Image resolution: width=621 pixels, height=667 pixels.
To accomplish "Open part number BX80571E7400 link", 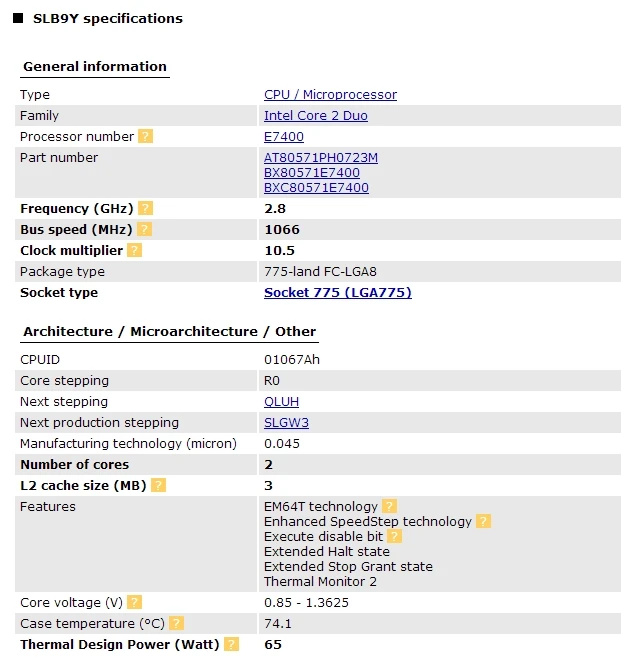I will pos(312,173).
